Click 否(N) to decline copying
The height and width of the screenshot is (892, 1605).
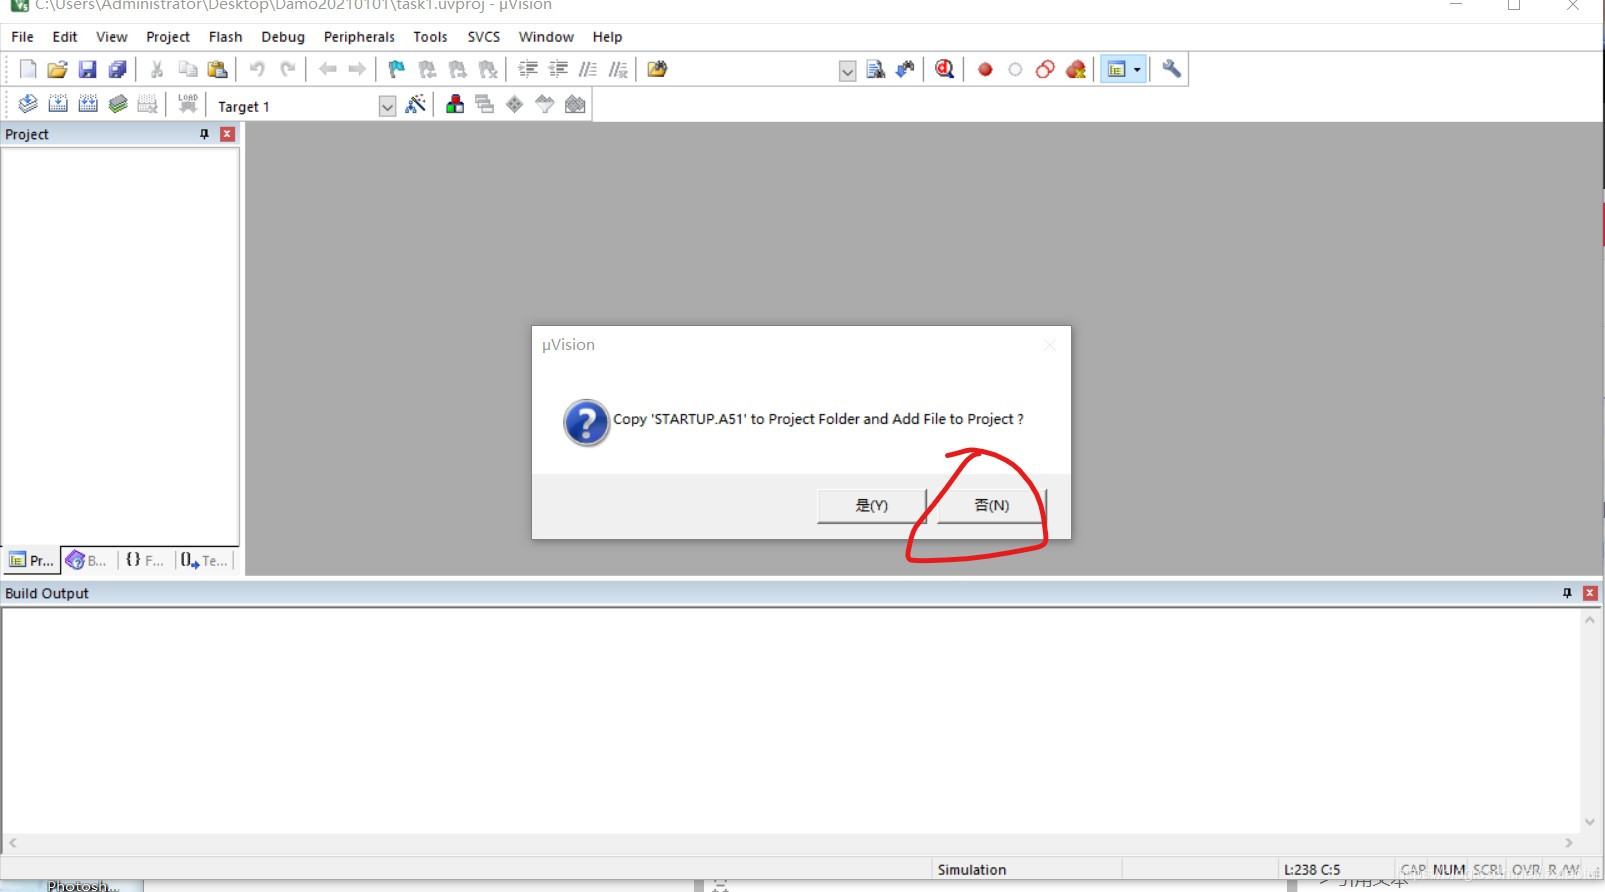[991, 505]
